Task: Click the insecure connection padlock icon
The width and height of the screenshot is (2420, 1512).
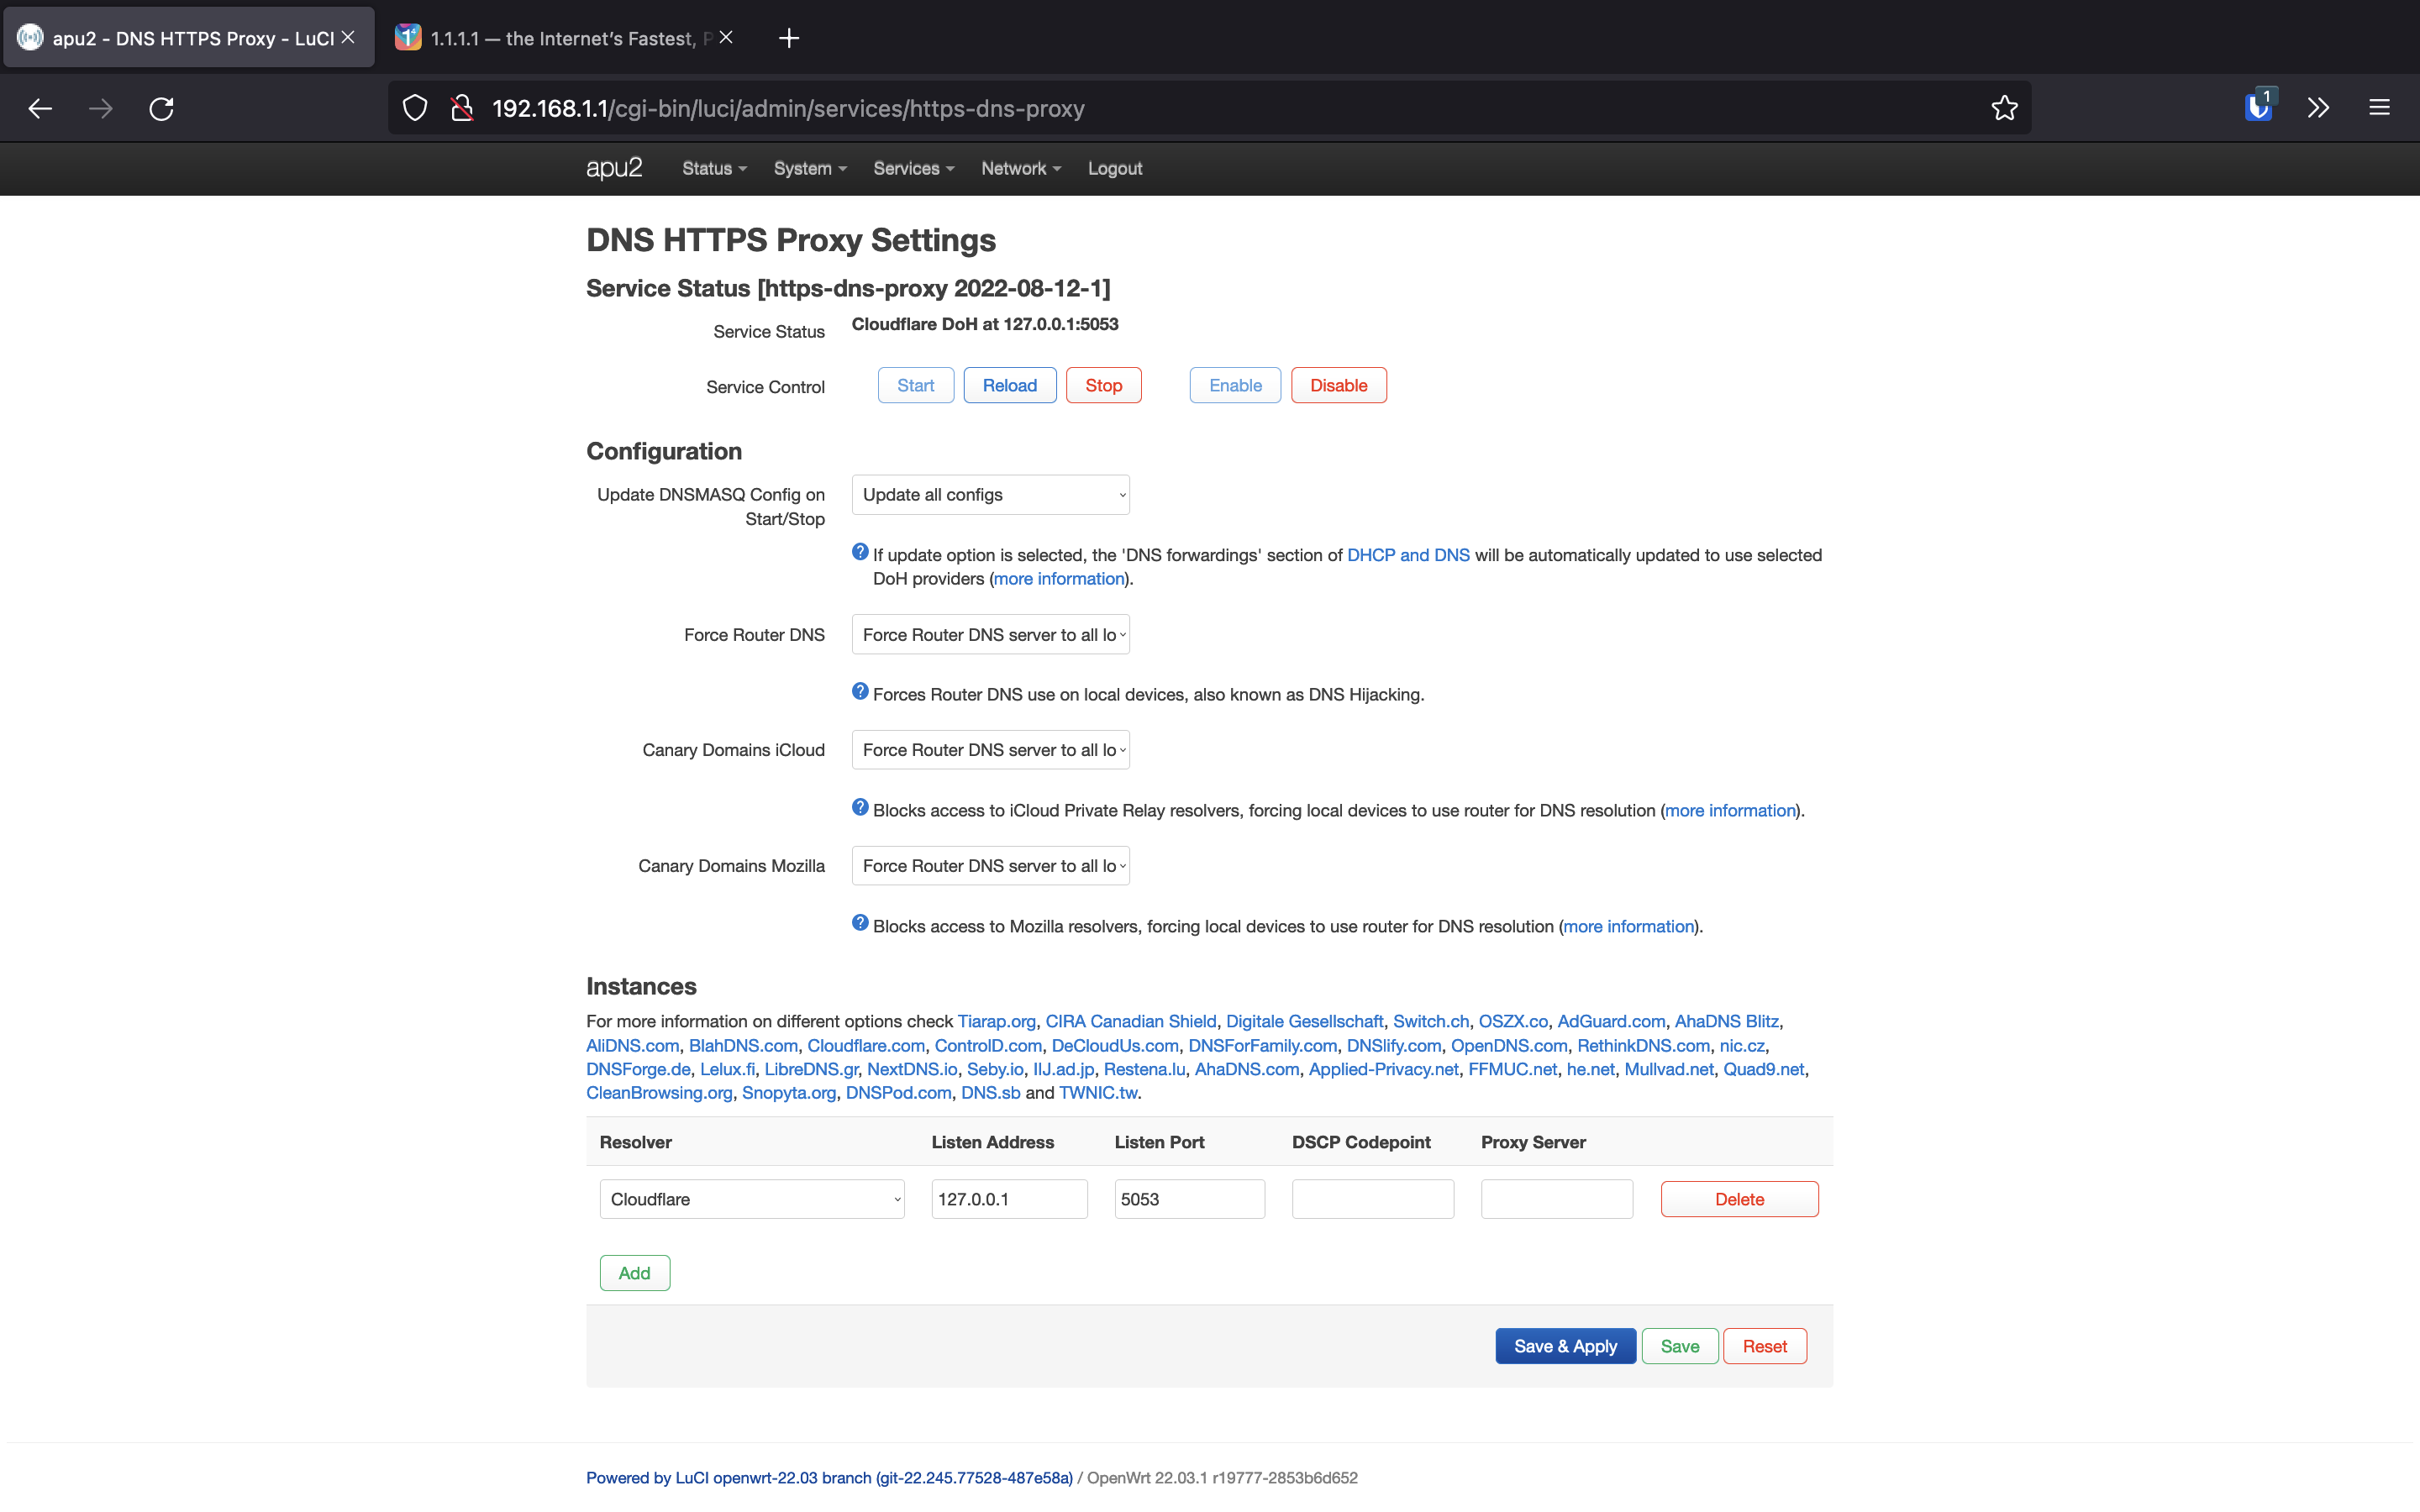Action: [462, 108]
